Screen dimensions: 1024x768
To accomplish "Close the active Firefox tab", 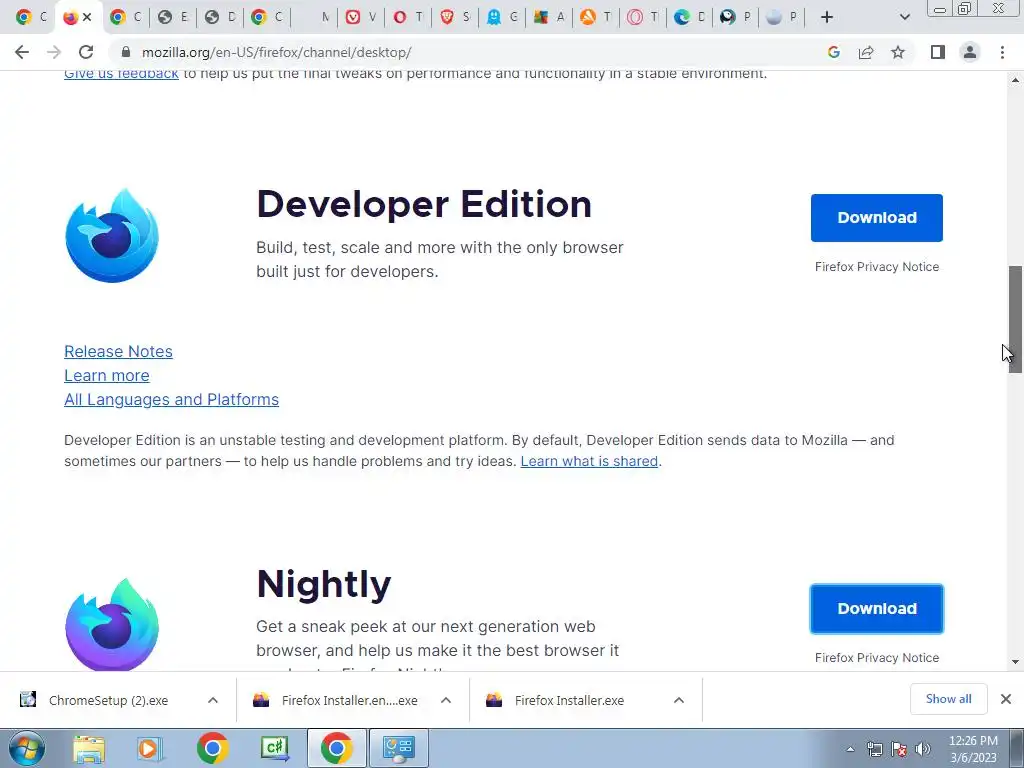I will pyautogui.click(x=87, y=17).
